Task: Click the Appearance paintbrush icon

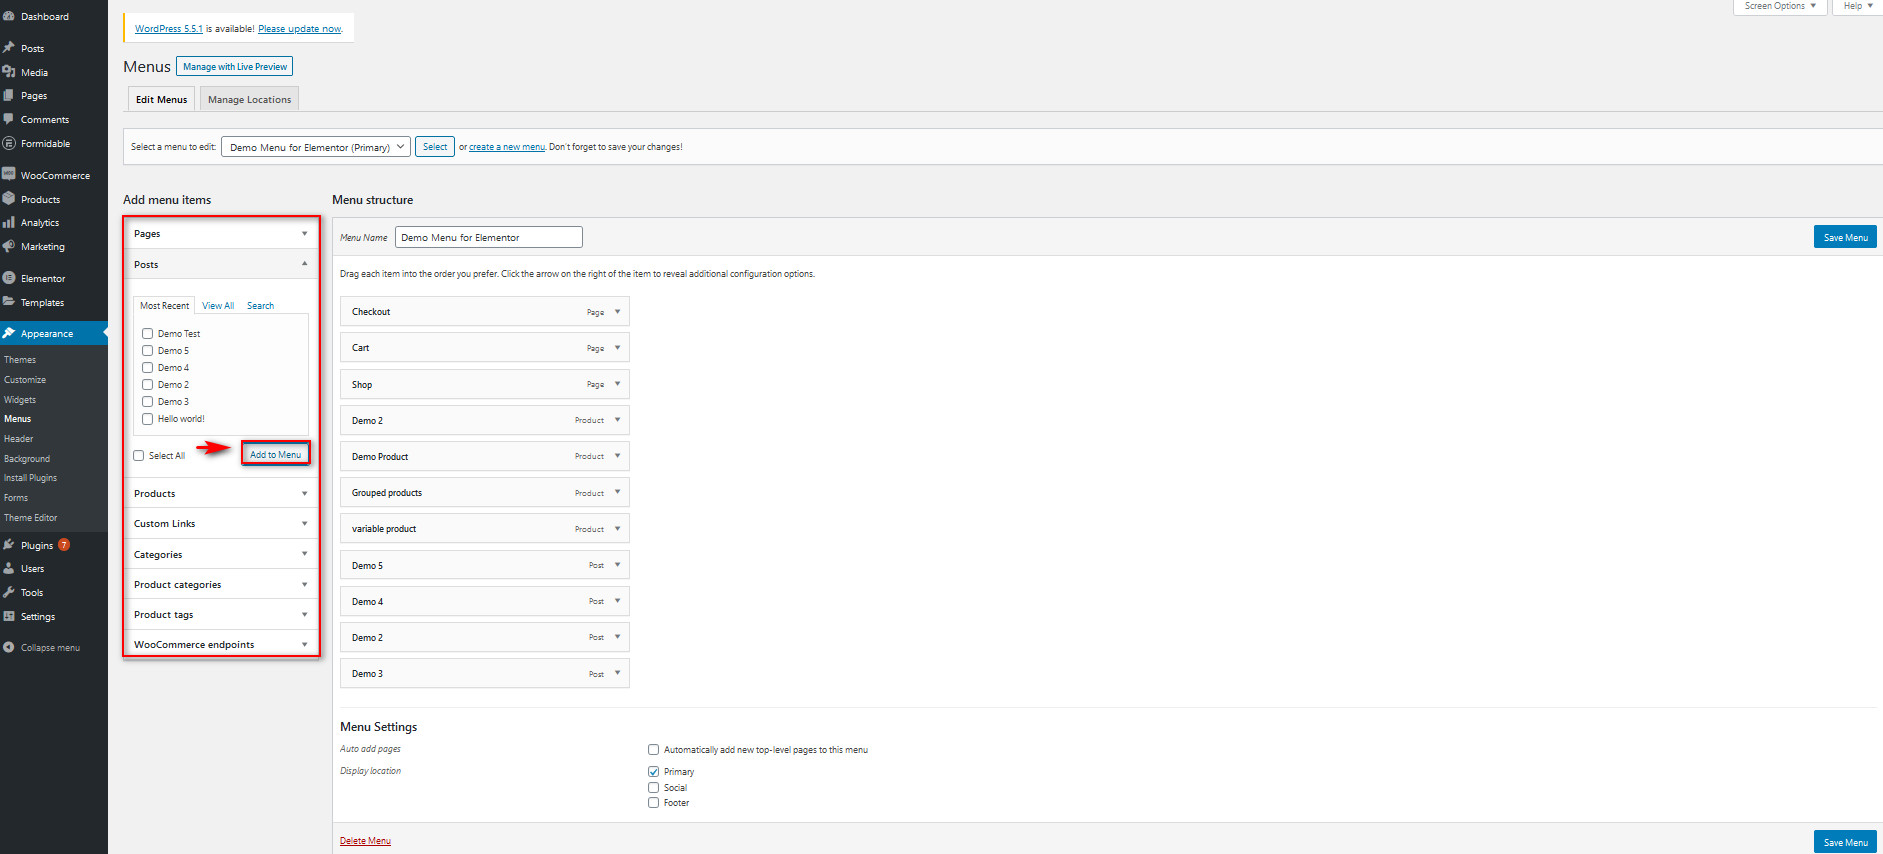Action: (x=9, y=333)
